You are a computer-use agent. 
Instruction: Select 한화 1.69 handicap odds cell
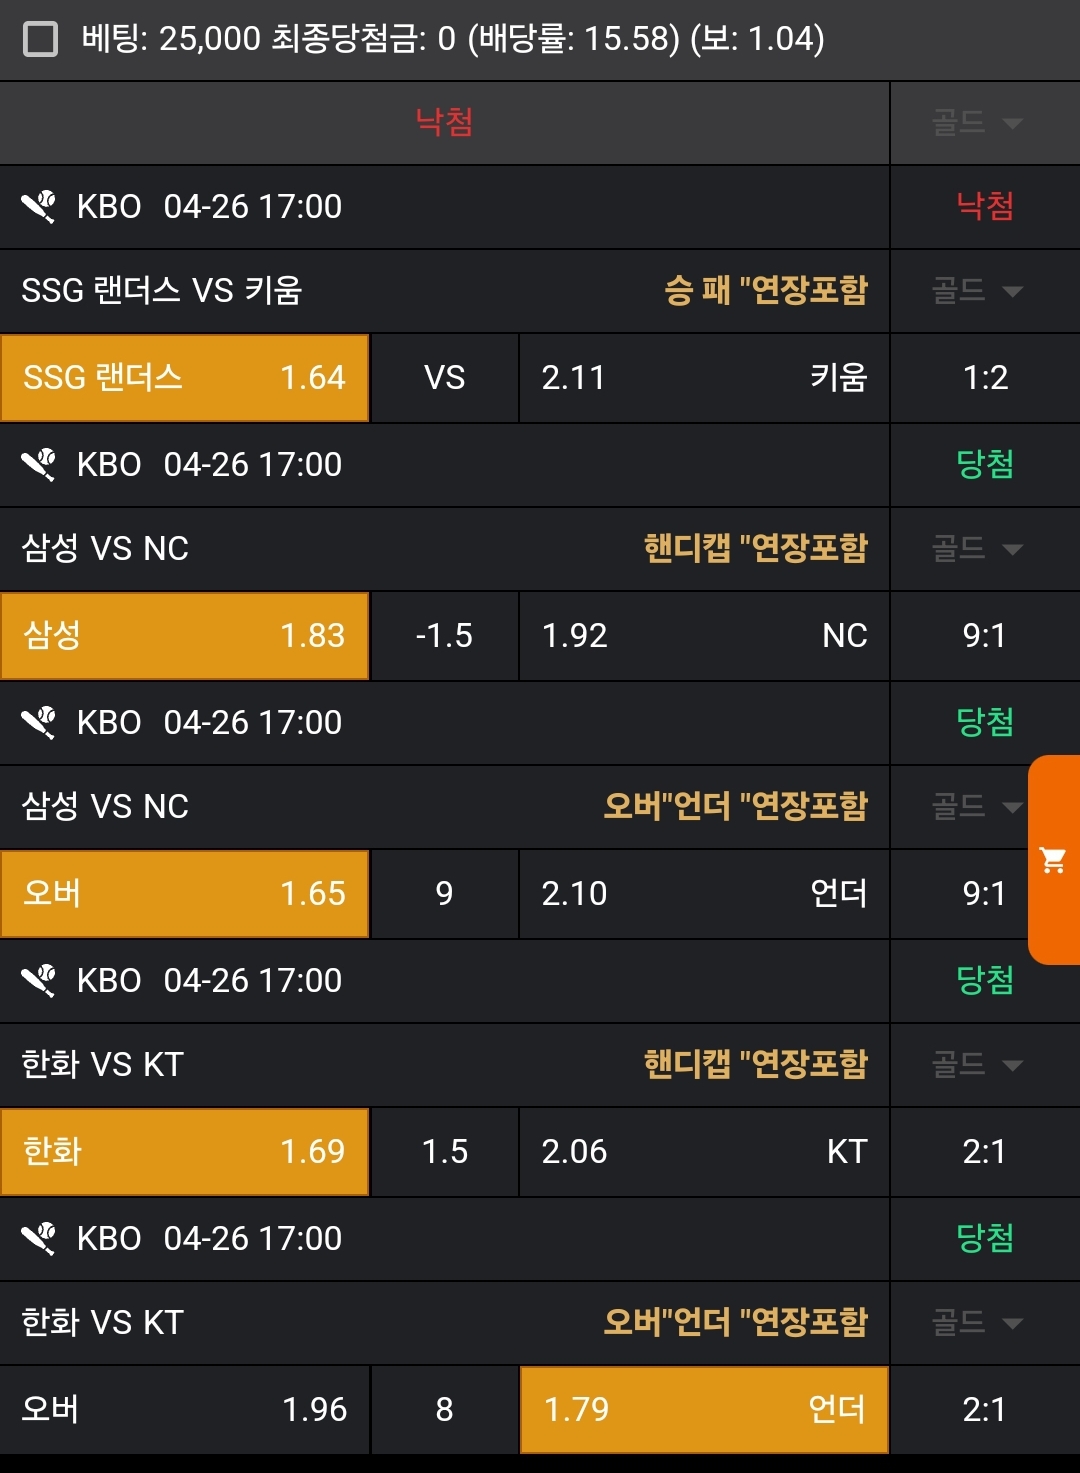coord(185,1152)
